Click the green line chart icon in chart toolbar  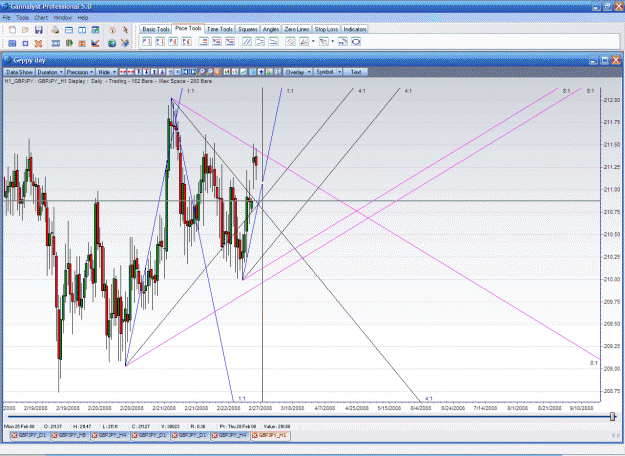click(x=243, y=72)
